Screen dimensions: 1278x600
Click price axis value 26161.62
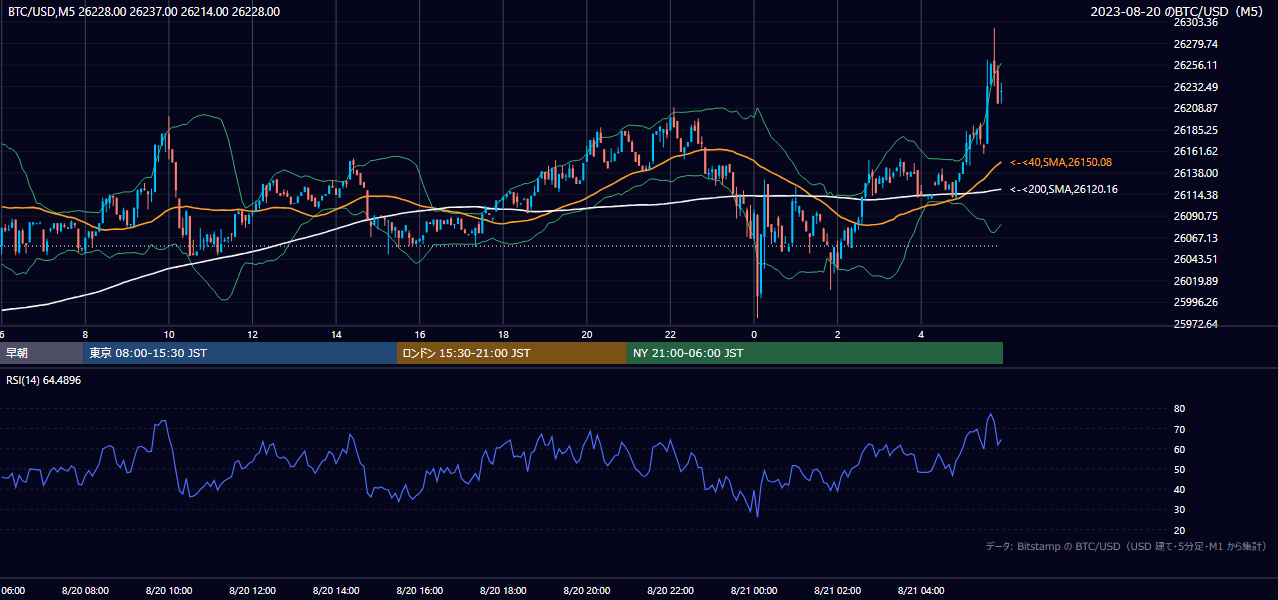[x=1195, y=151]
